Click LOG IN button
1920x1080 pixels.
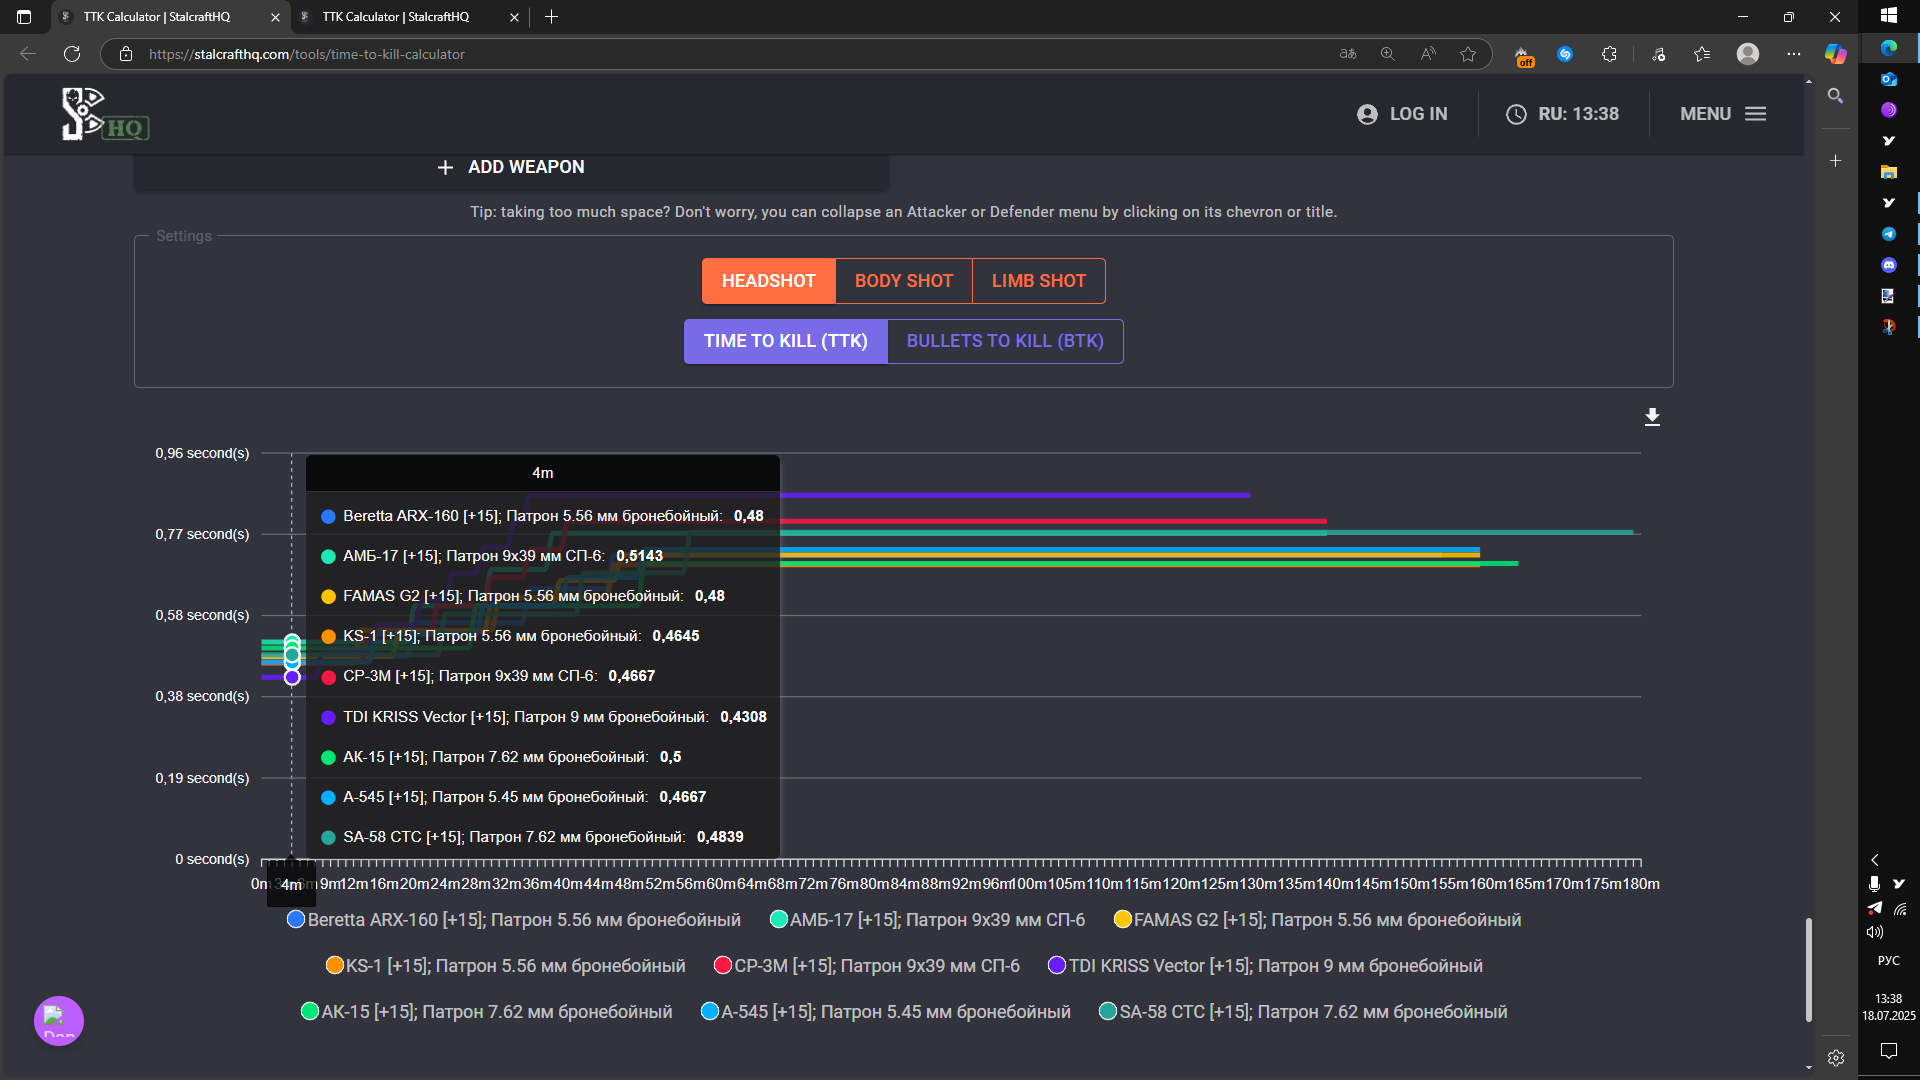tap(1402, 114)
